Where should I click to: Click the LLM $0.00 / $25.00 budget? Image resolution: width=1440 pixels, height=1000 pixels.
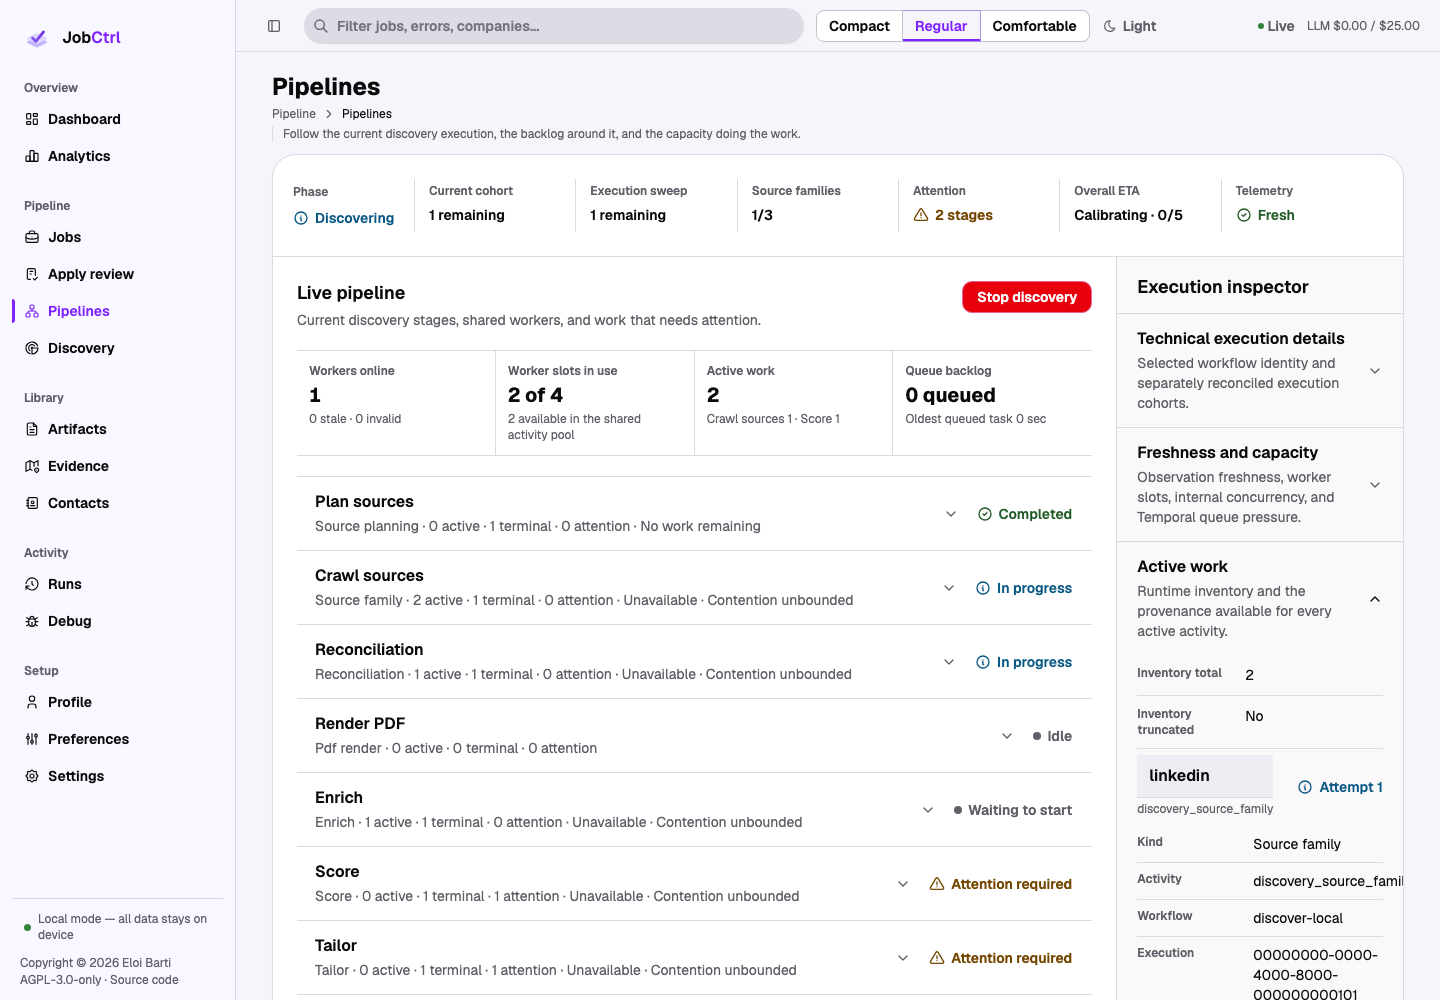point(1363,26)
